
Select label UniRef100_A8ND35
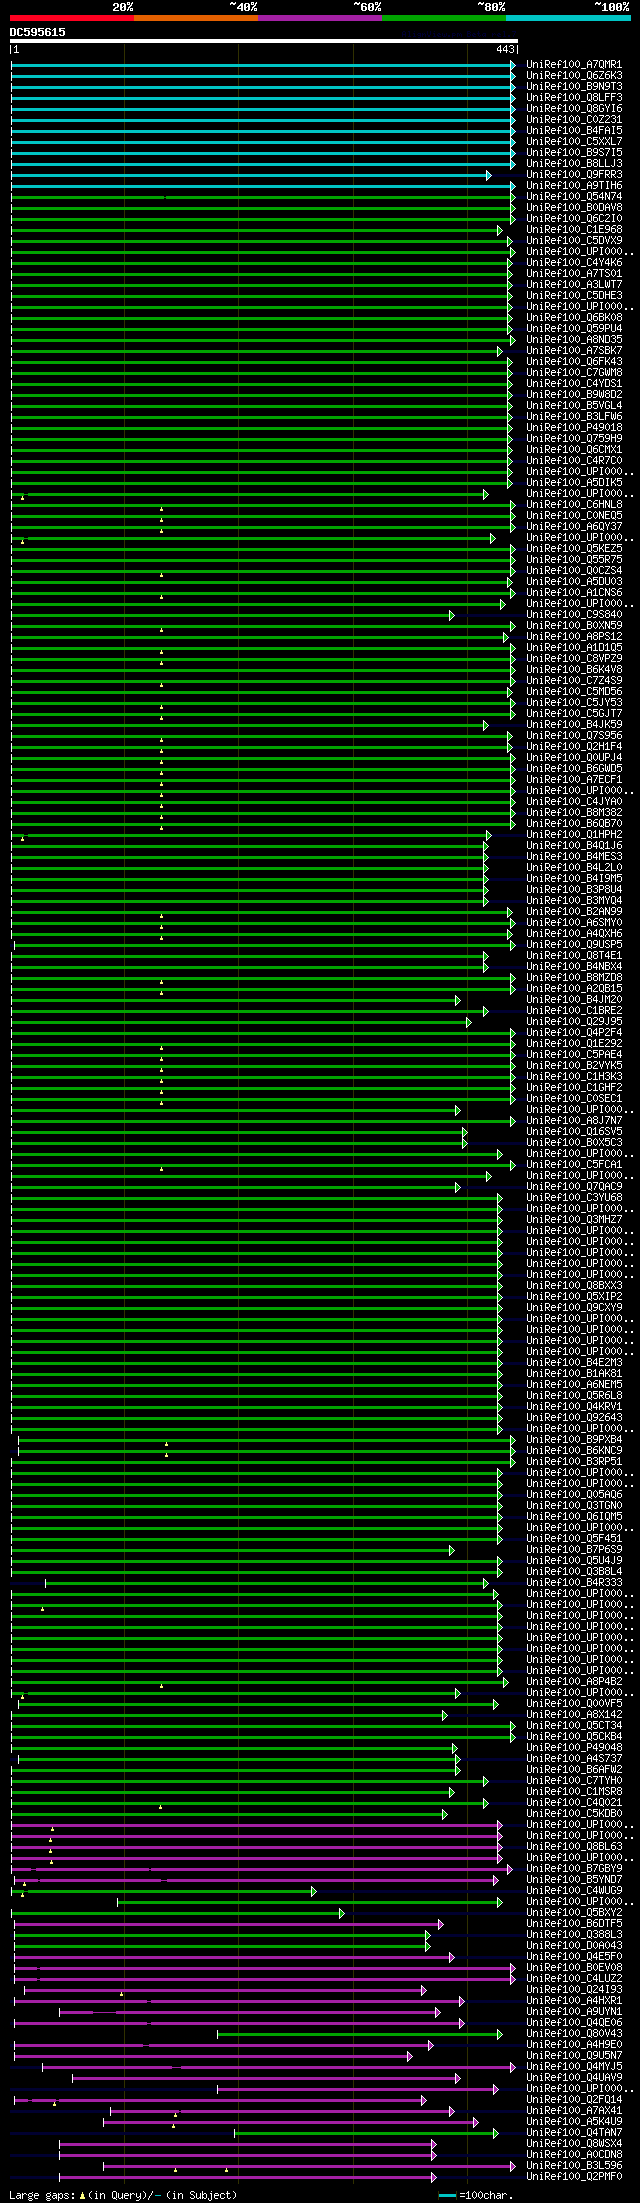[x=574, y=340]
